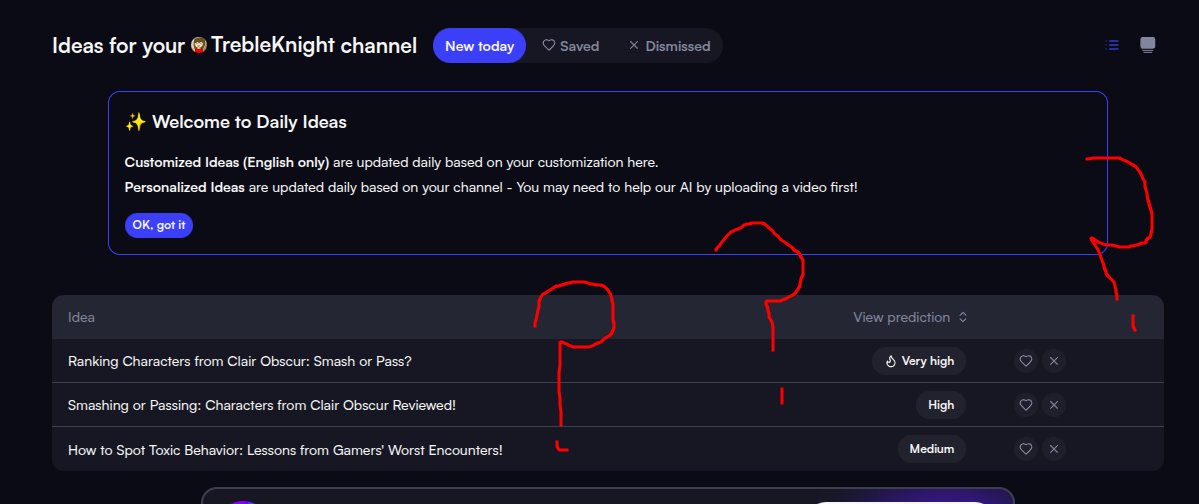Sort by View prediction column
This screenshot has width=1199, height=504.
click(x=910, y=317)
